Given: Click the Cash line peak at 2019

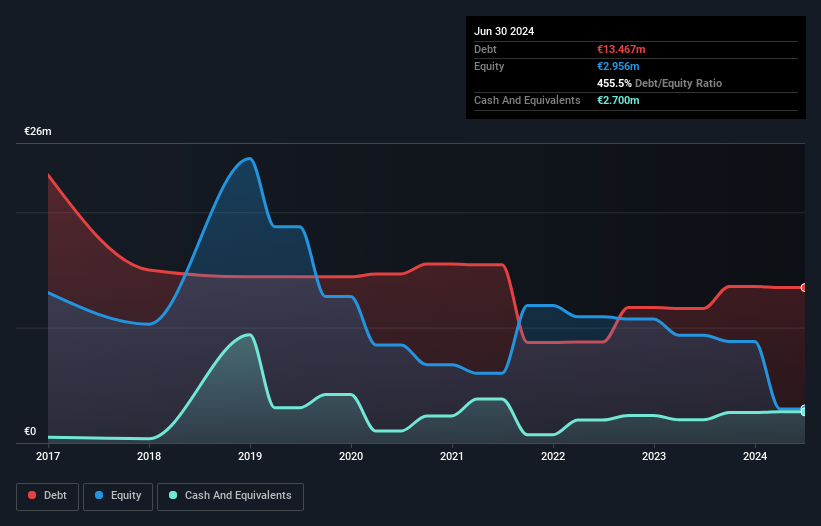Looking at the screenshot, I should pyautogui.click(x=250, y=335).
